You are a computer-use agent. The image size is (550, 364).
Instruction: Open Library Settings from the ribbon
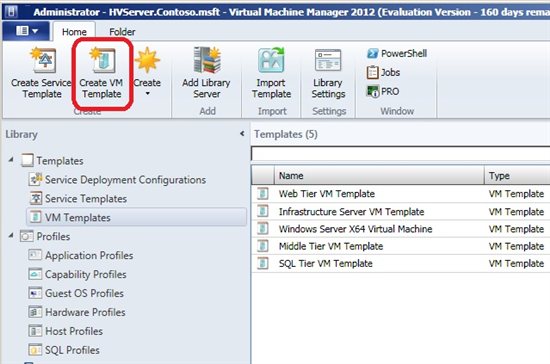[328, 74]
